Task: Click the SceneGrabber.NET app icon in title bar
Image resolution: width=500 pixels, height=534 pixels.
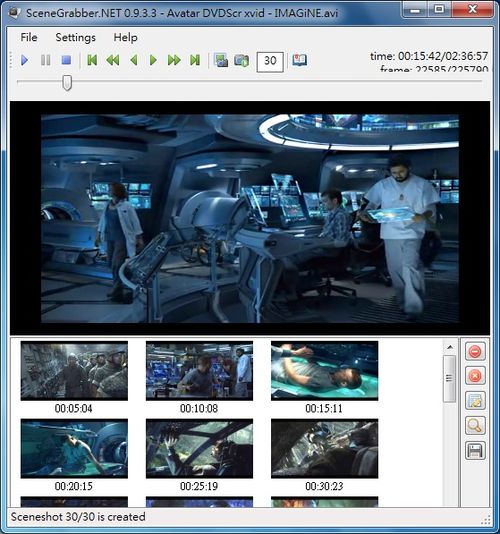Action: [14, 13]
